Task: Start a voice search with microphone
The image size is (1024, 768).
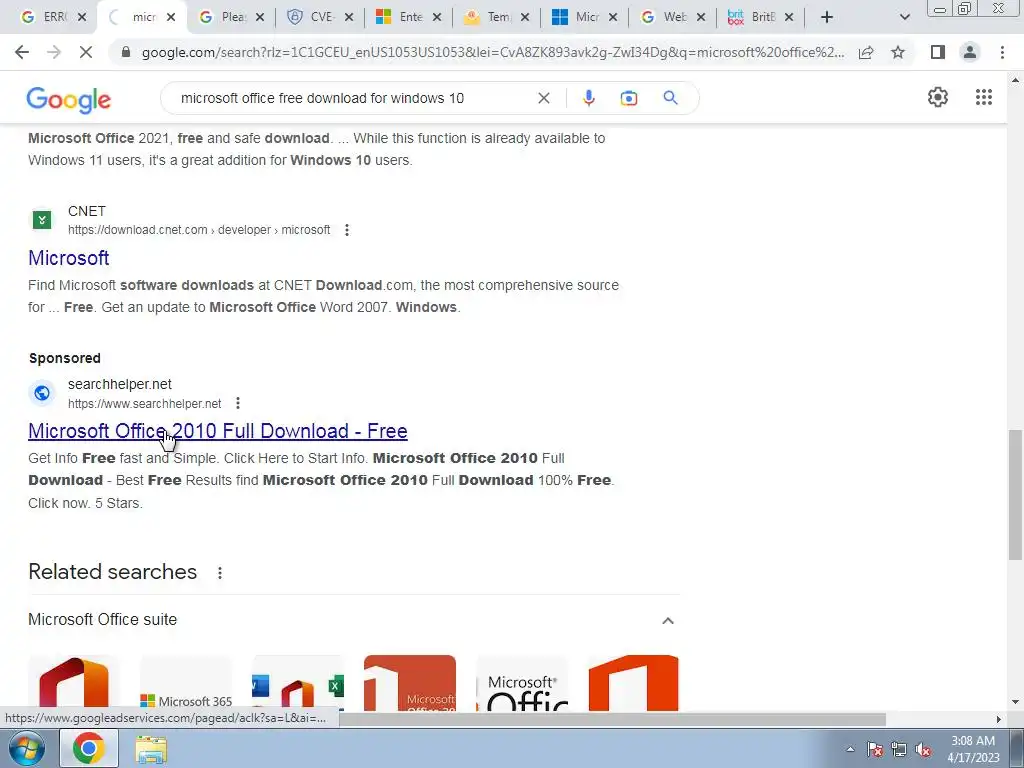Action: 588,98
